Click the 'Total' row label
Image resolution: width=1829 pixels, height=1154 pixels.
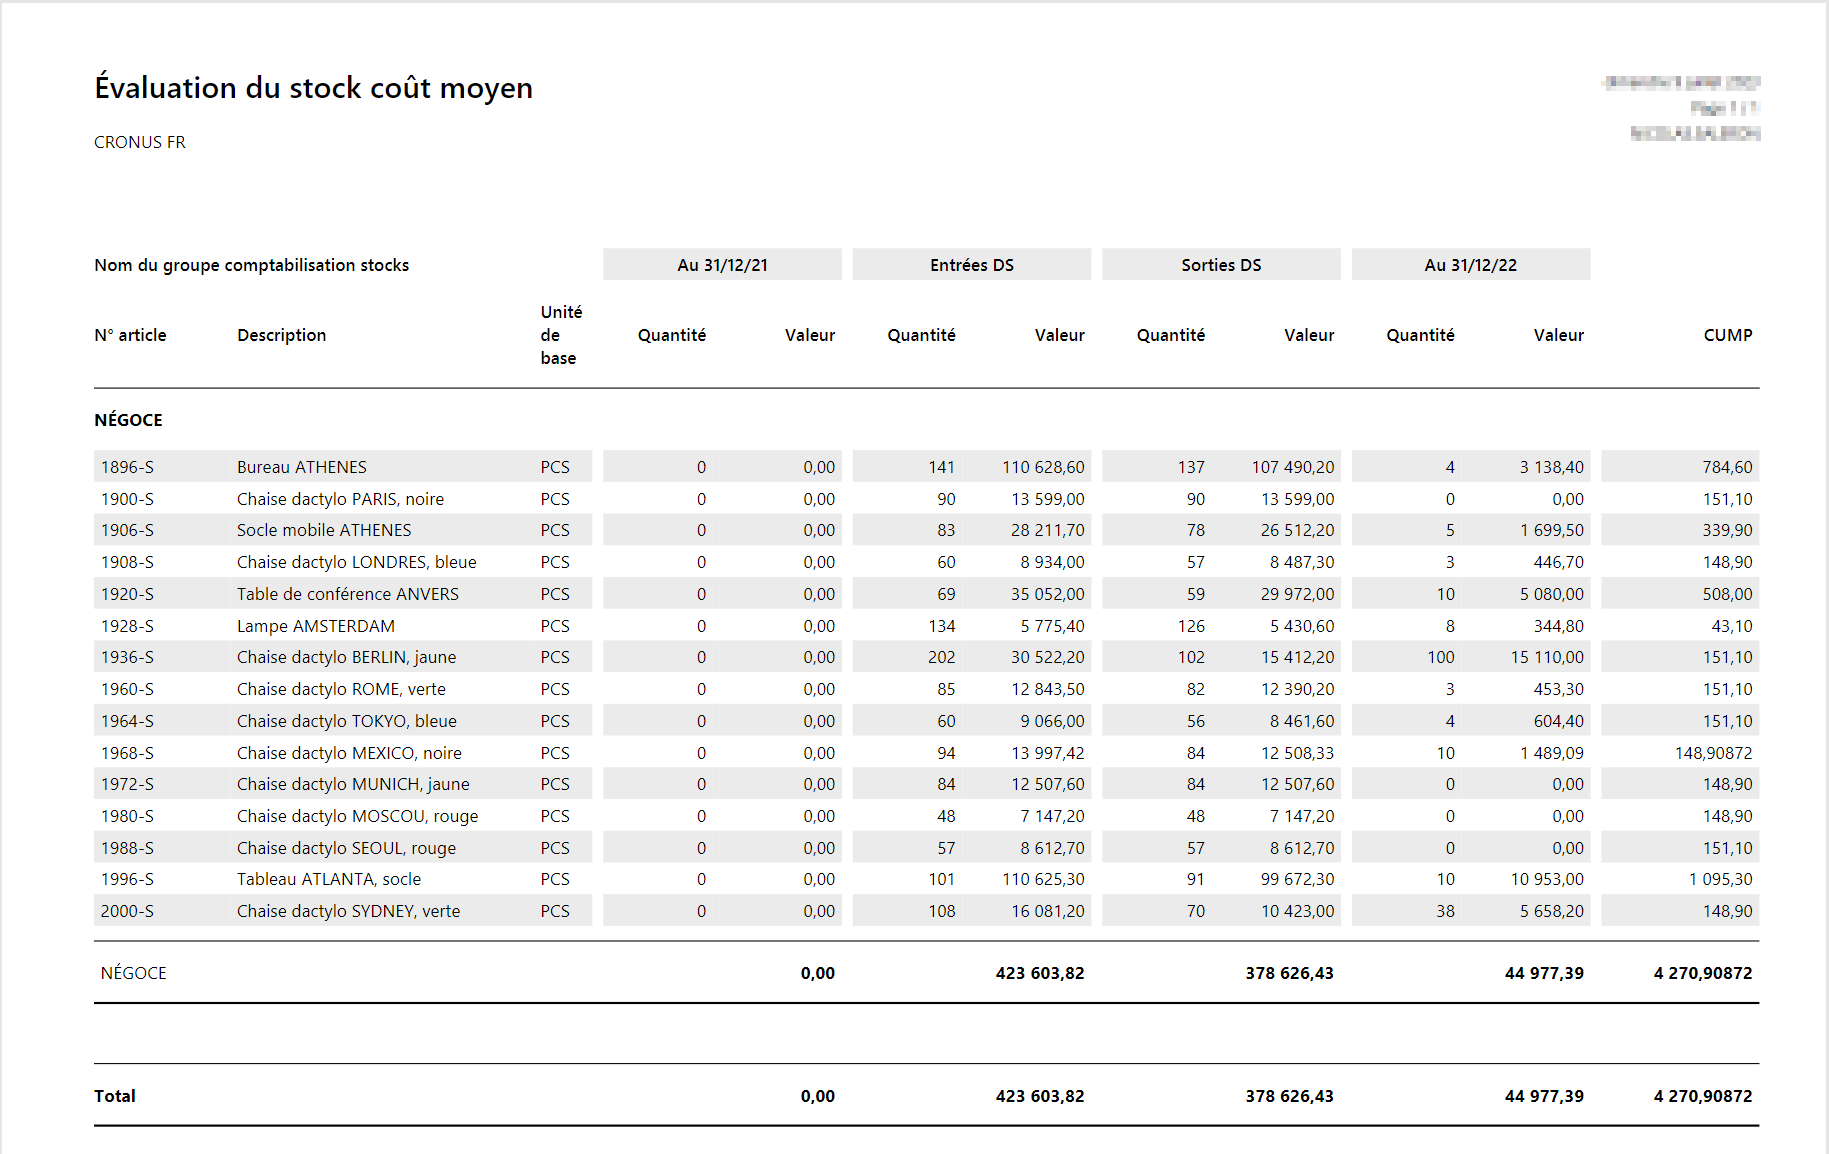point(115,1096)
